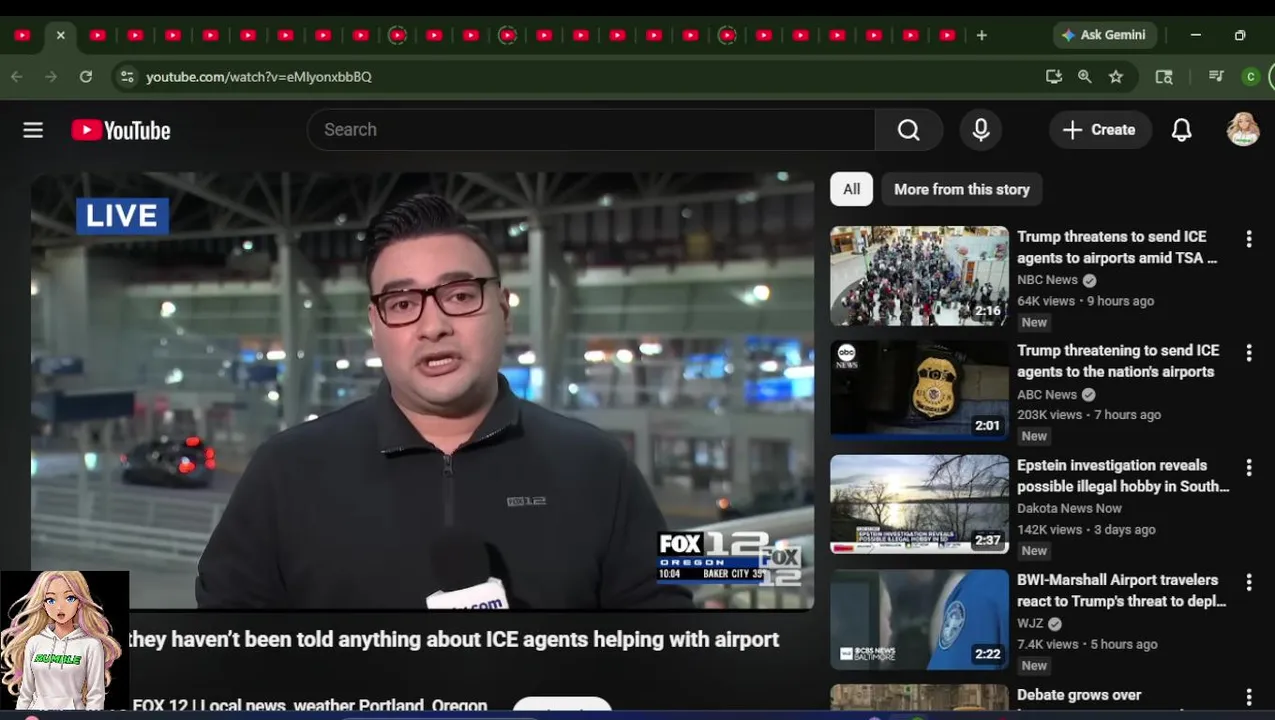Click the Create button

coord(1099,130)
